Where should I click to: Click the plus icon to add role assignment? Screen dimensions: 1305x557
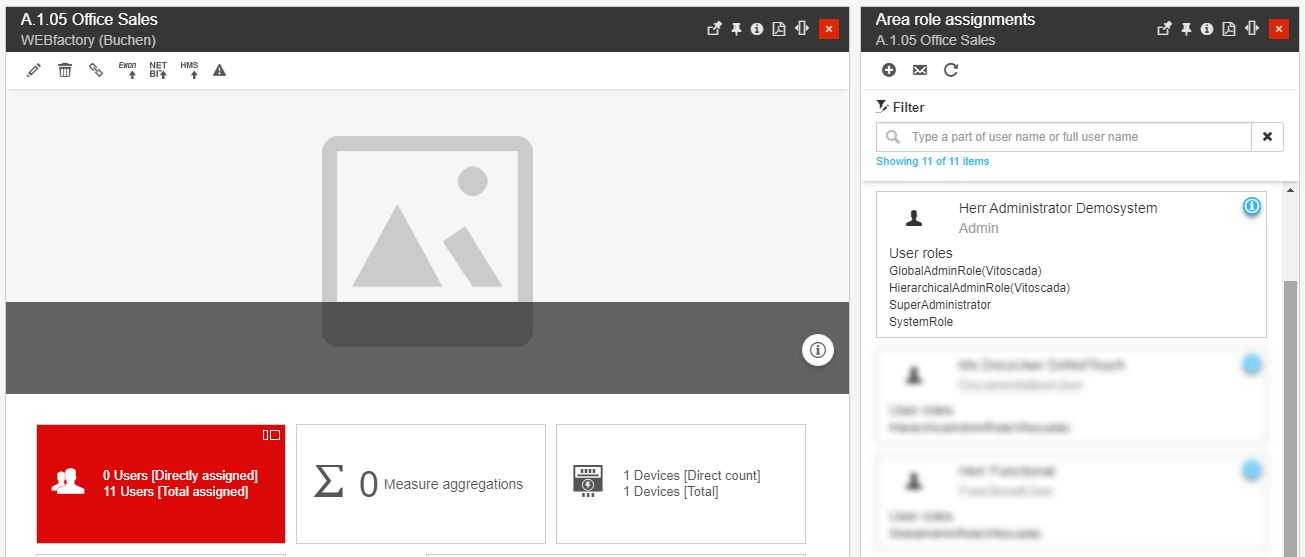click(x=889, y=70)
